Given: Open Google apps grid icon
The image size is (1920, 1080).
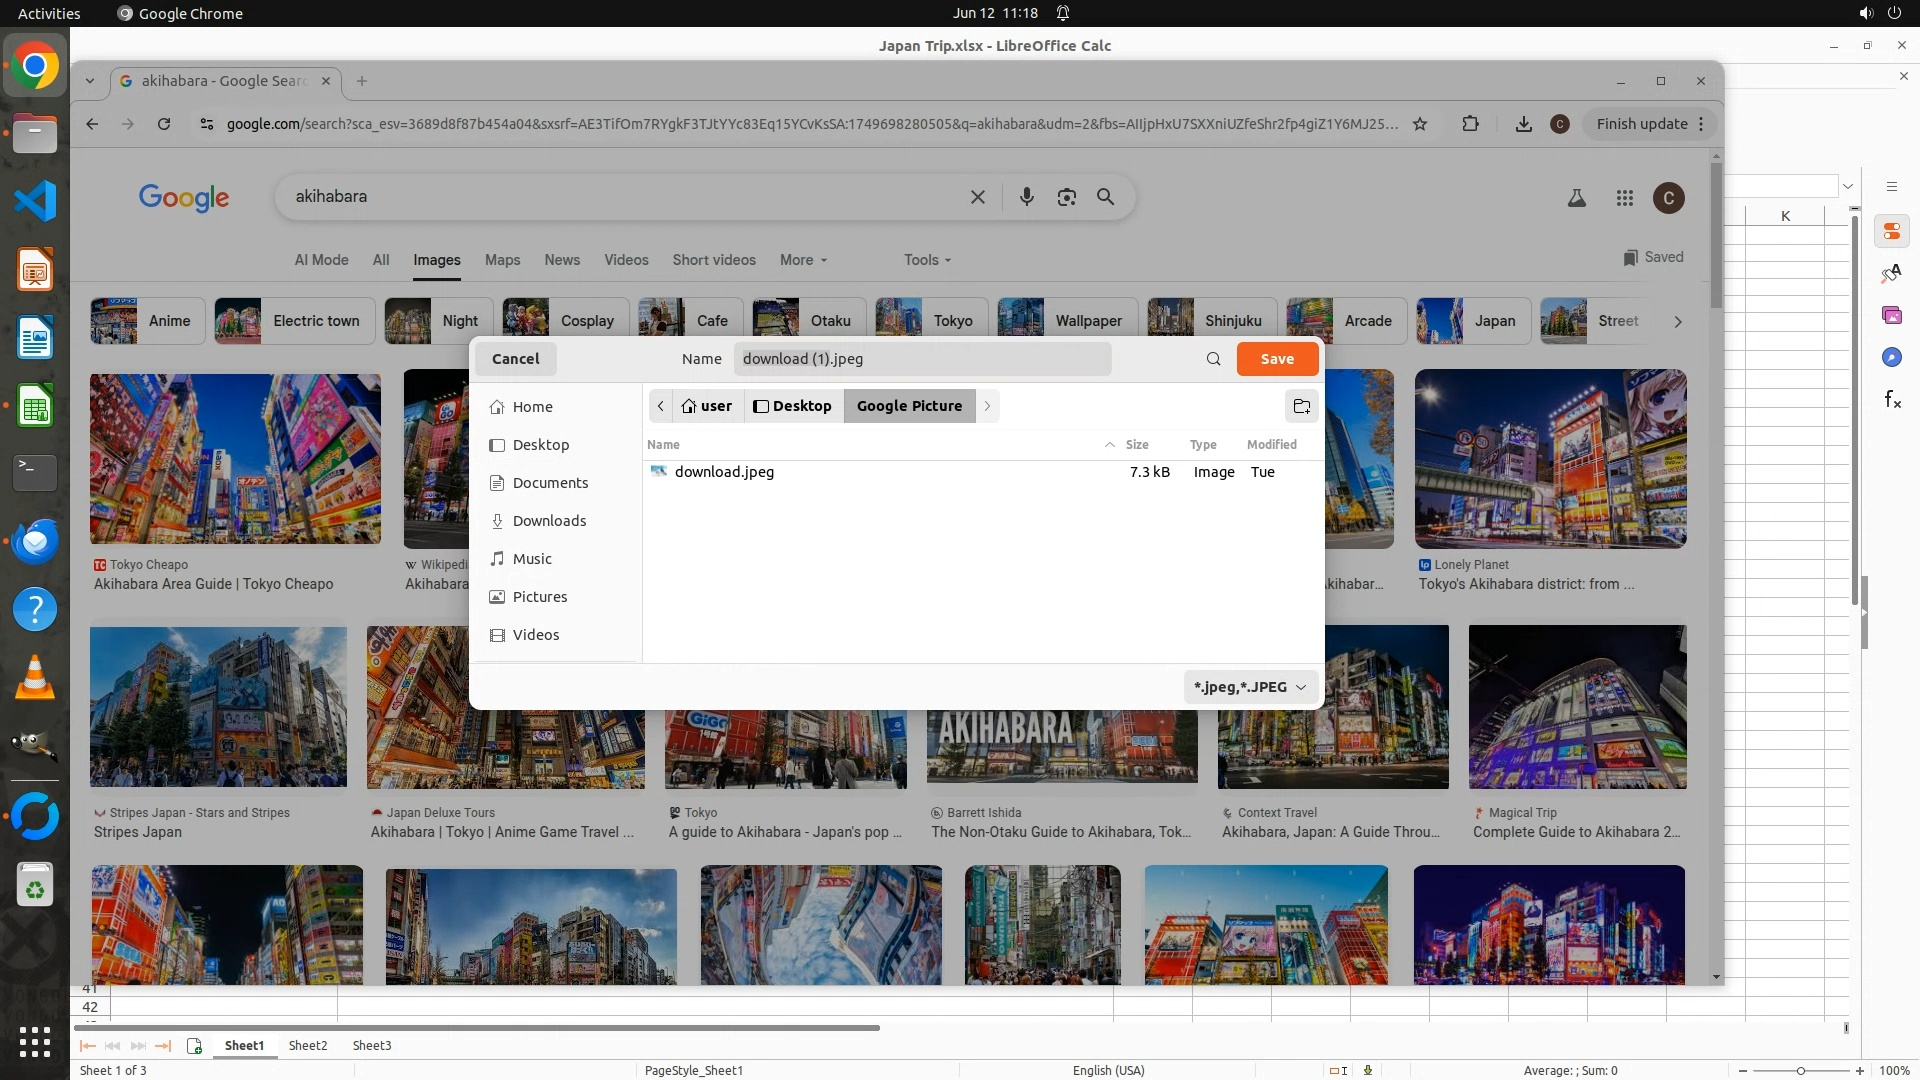Looking at the screenshot, I should click(1624, 198).
